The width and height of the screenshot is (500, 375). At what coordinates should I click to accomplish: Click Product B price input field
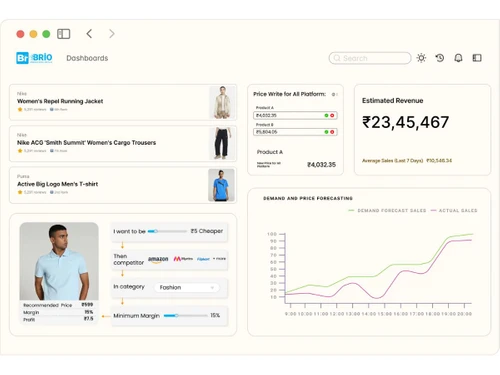(295, 132)
